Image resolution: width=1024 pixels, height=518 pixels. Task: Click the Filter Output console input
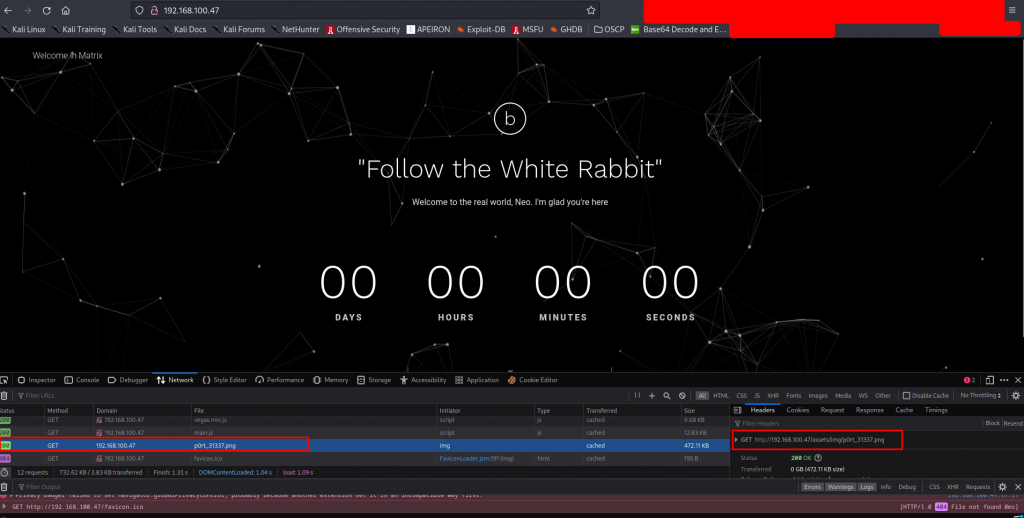coord(405,487)
